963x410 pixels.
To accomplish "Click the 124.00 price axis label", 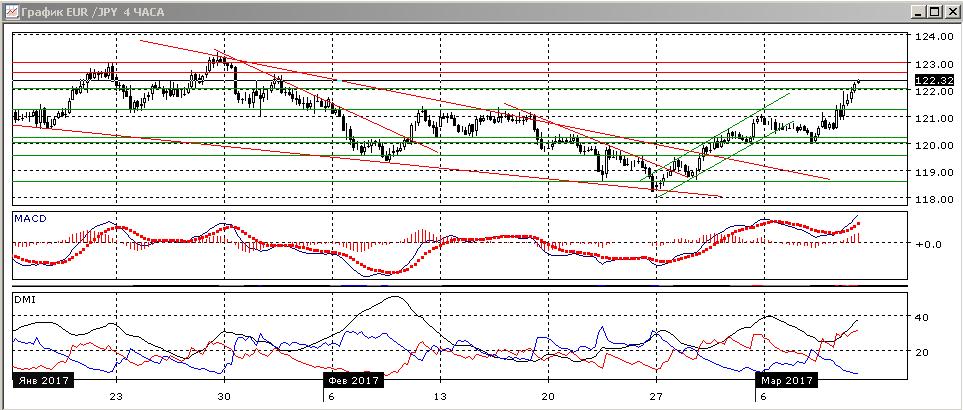I will [934, 37].
